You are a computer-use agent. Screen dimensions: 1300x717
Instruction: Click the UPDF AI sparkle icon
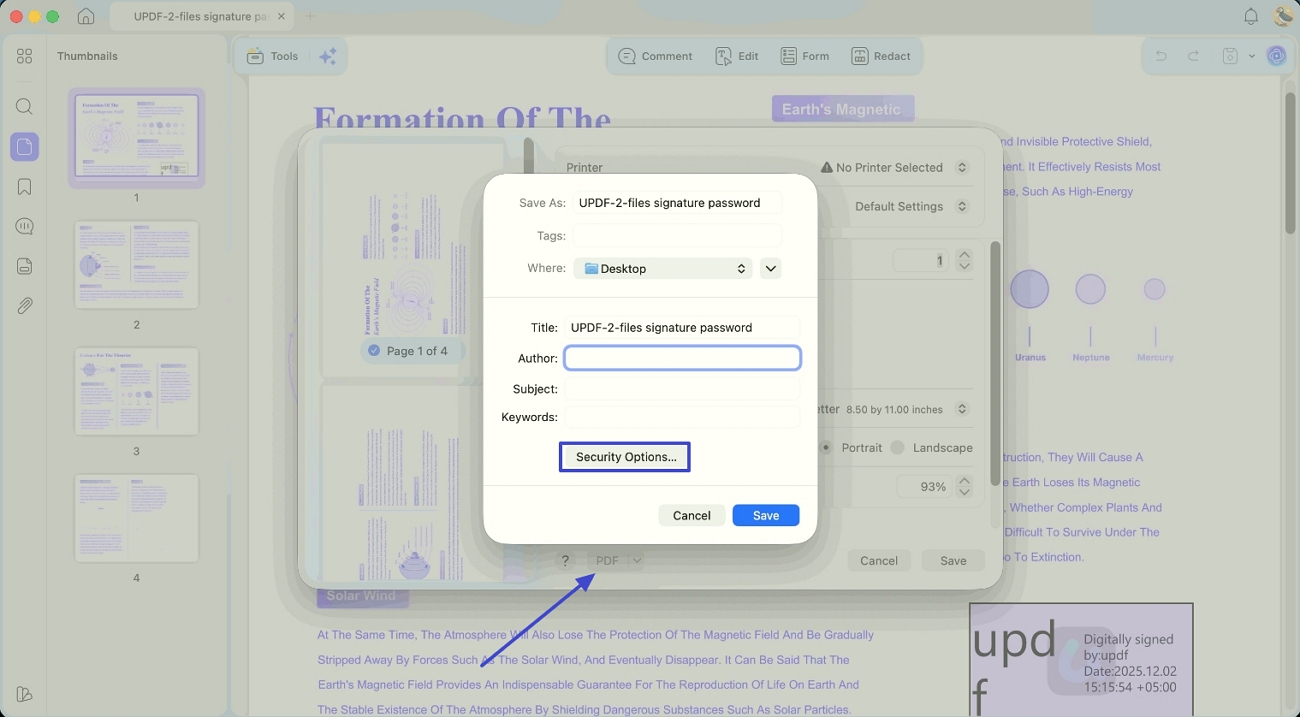point(327,56)
